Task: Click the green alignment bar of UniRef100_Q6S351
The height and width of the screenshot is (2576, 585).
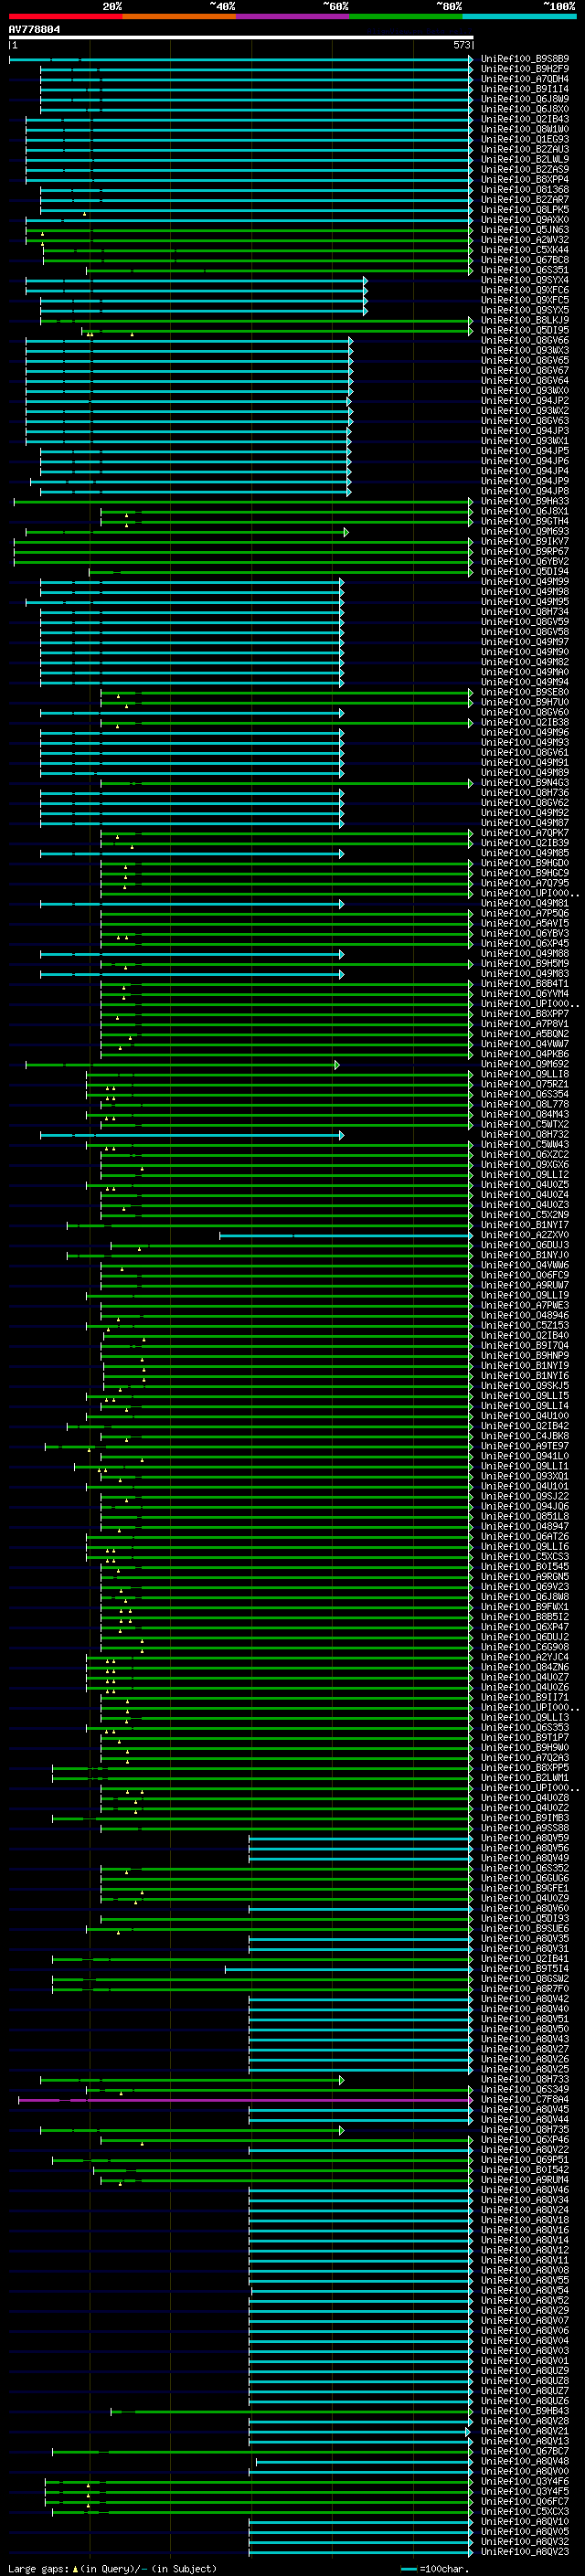Action: tap(279, 271)
